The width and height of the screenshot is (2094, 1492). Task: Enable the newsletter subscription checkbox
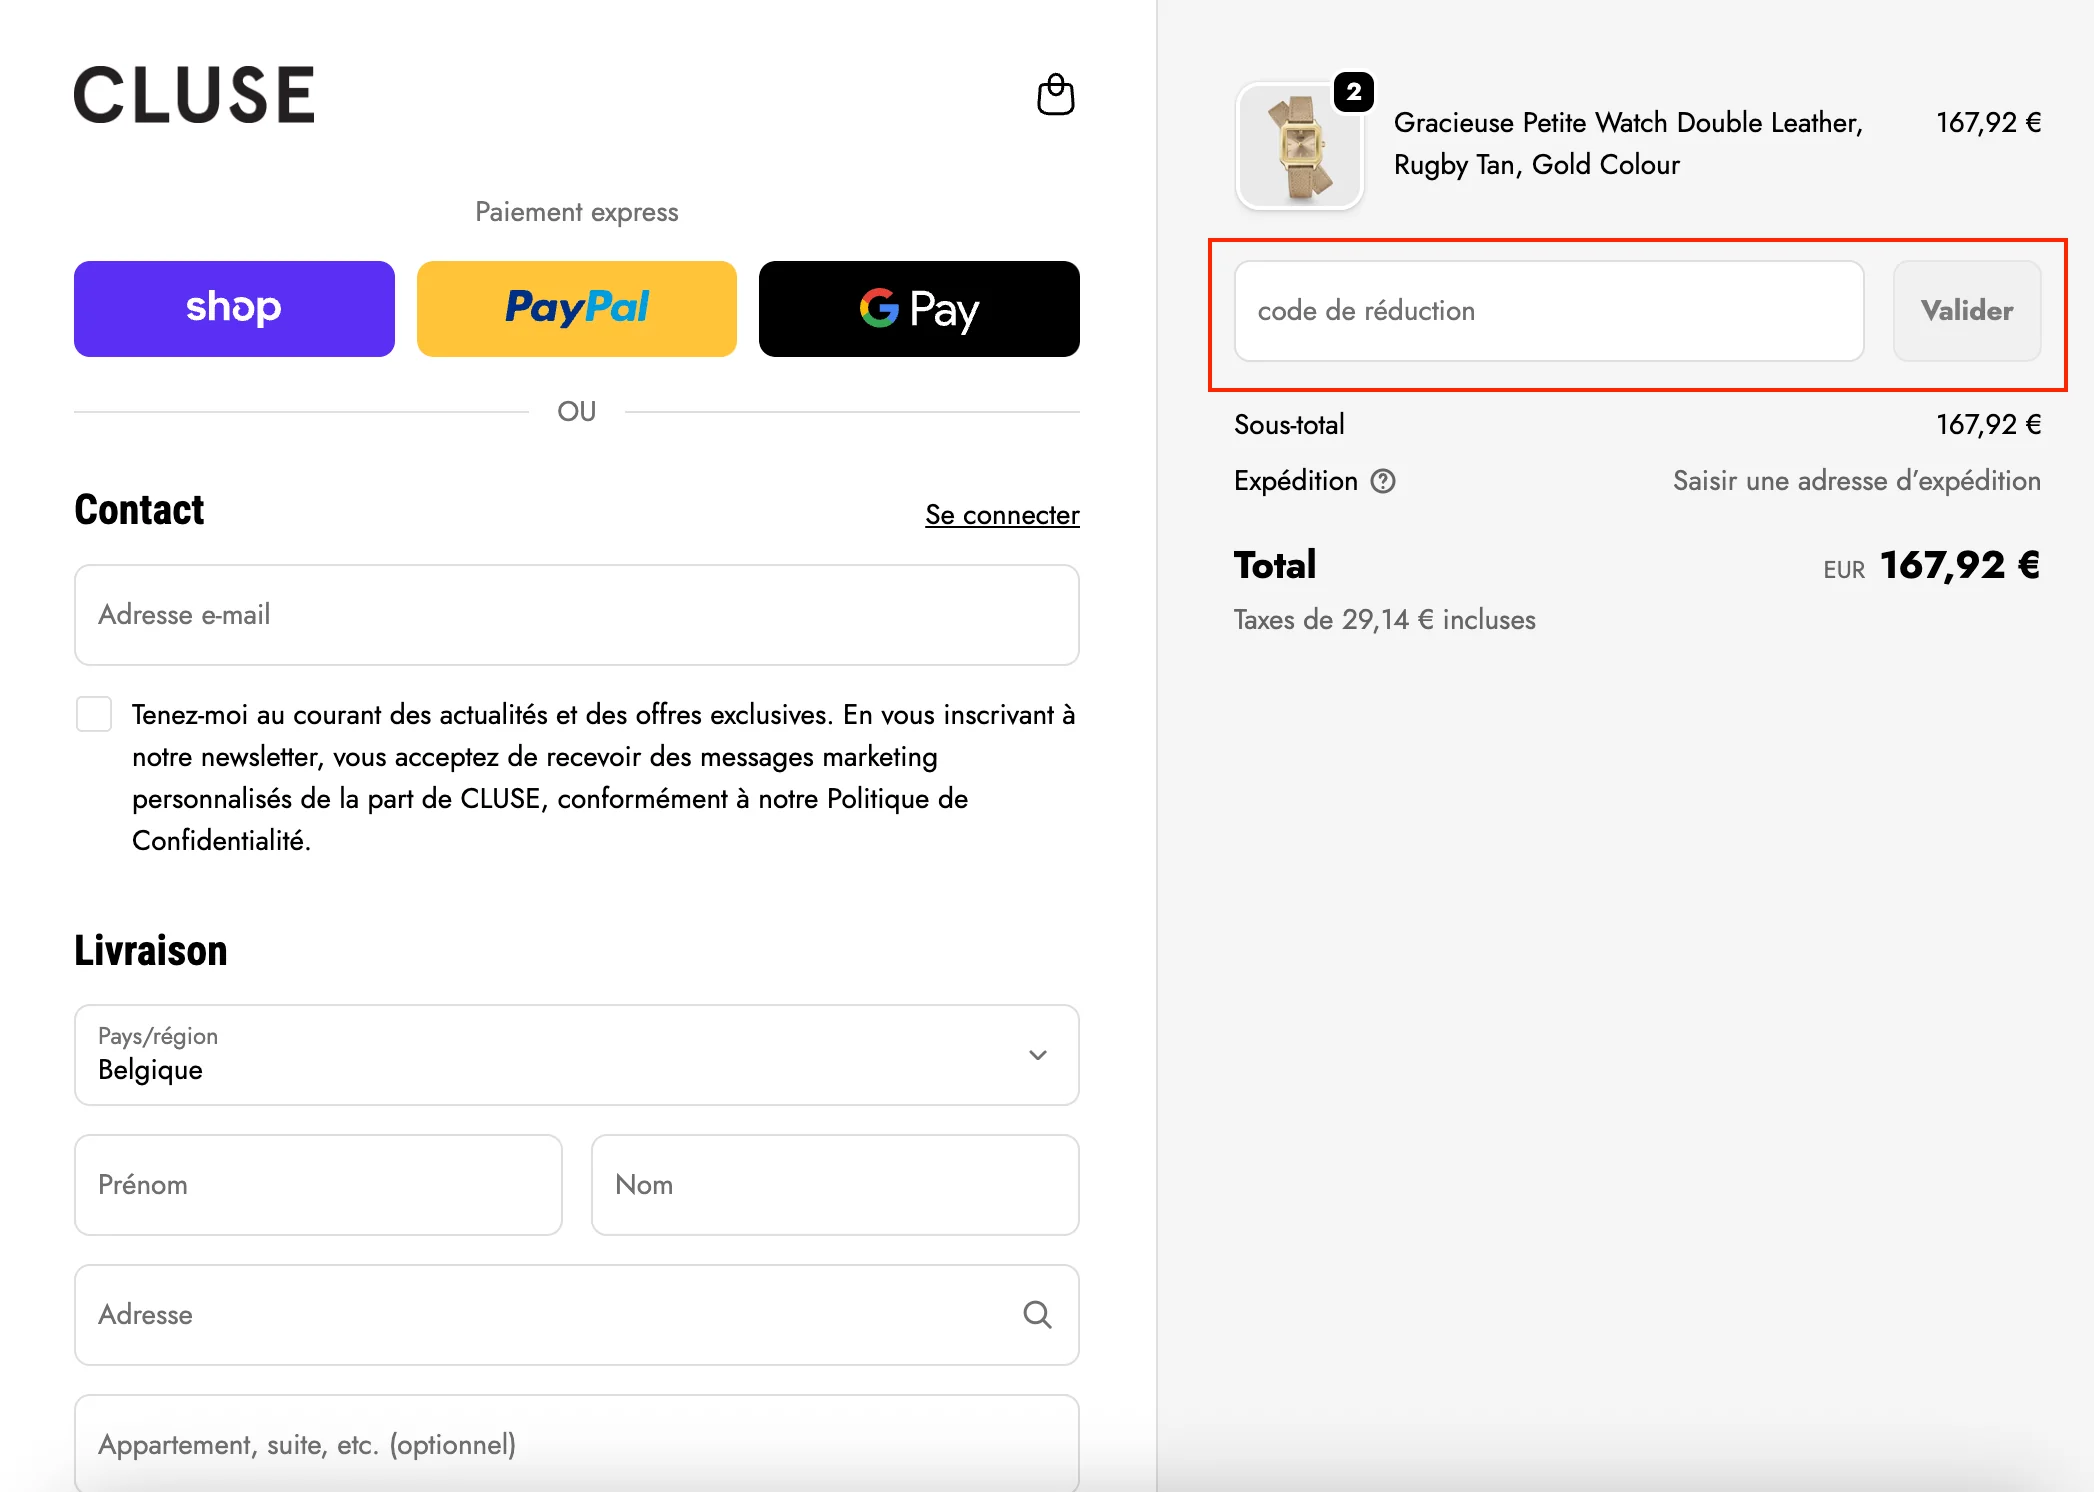coord(94,714)
